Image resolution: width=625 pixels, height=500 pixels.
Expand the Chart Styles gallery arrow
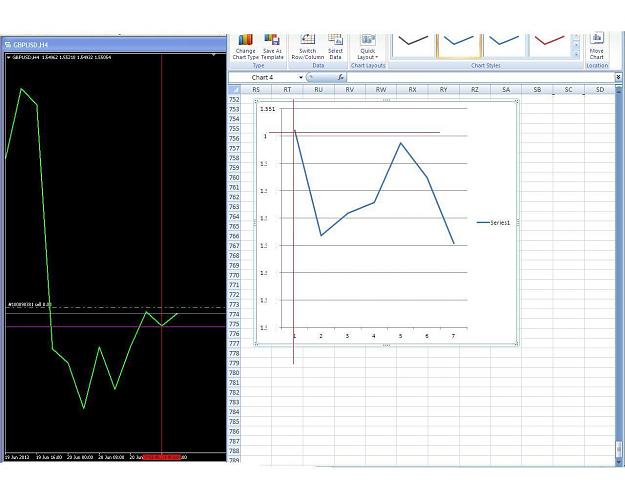click(x=576, y=55)
